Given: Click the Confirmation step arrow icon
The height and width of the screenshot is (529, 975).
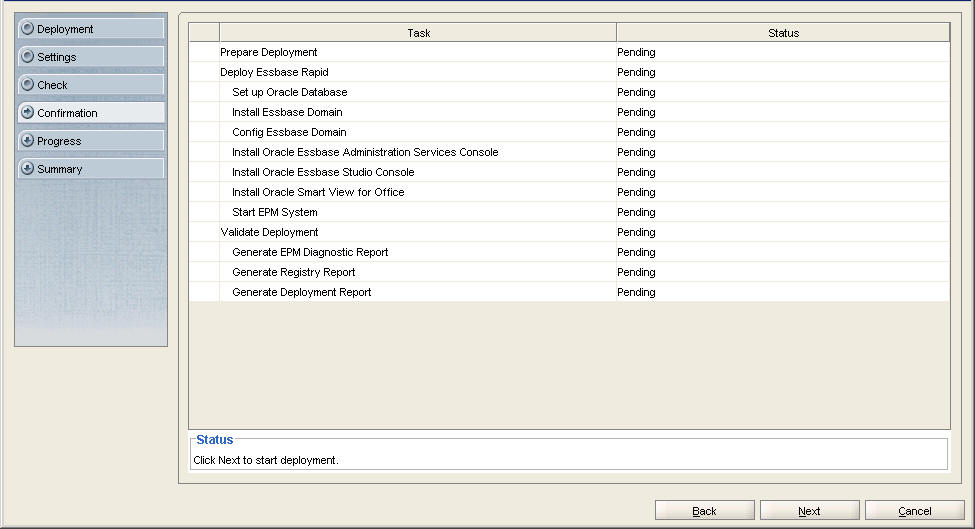Looking at the screenshot, I should 27,113.
